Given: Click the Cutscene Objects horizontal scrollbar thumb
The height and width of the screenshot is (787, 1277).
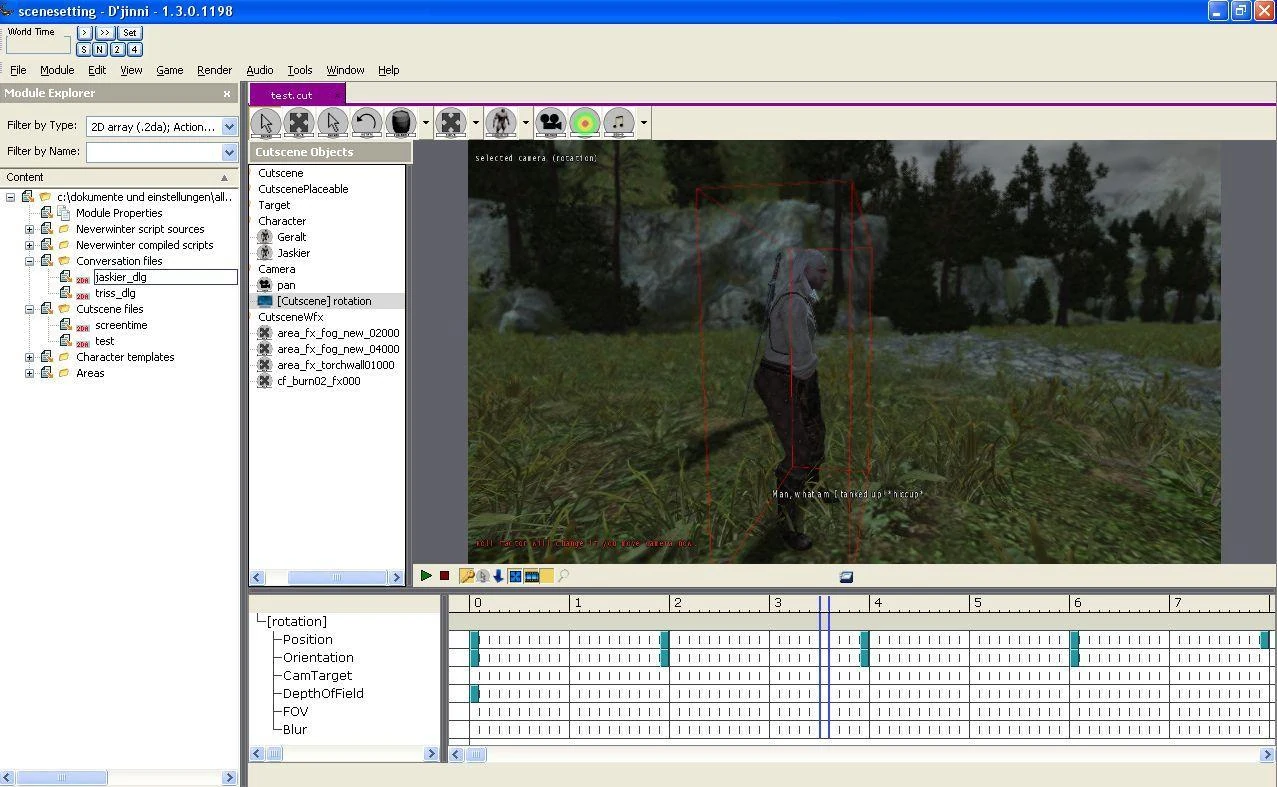Looking at the screenshot, I should [337, 577].
